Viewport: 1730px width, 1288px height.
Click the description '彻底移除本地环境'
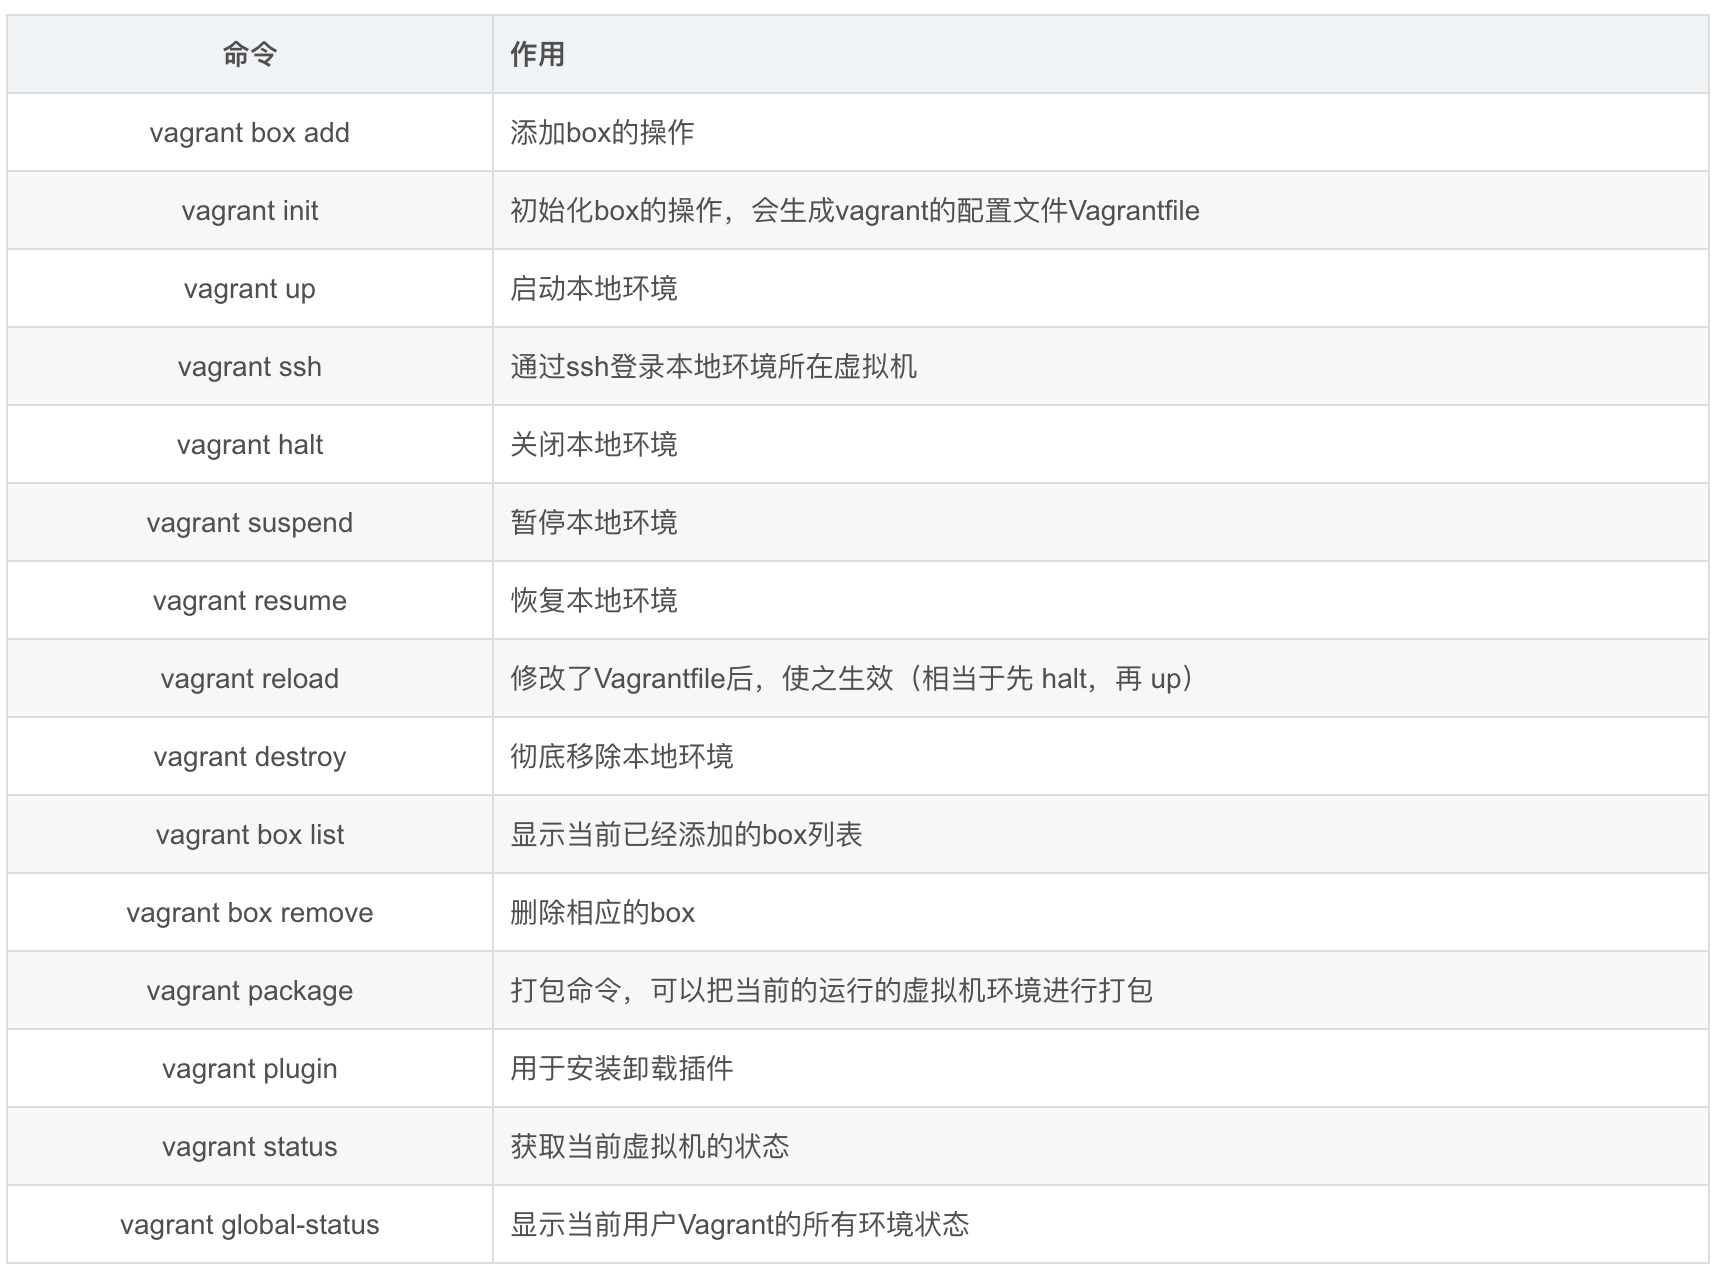click(x=621, y=757)
